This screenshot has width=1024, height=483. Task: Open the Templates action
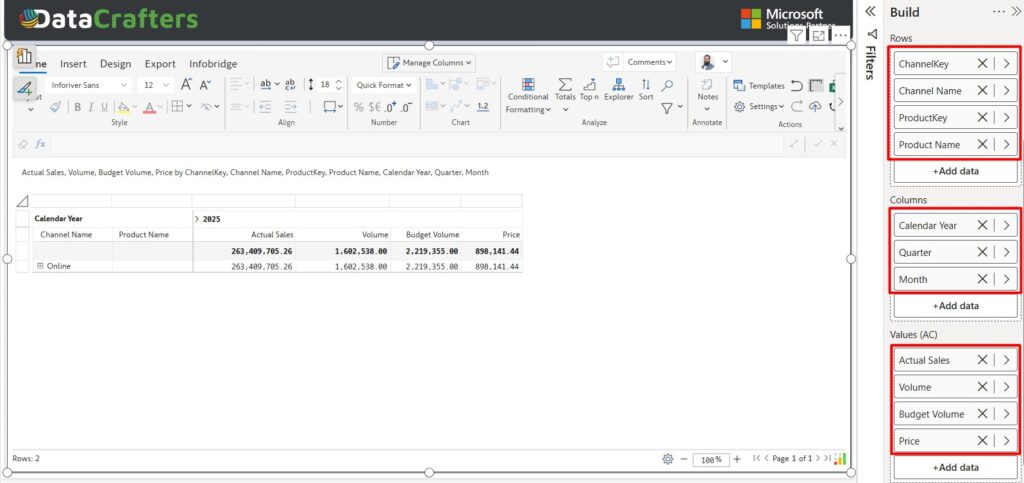coord(759,86)
